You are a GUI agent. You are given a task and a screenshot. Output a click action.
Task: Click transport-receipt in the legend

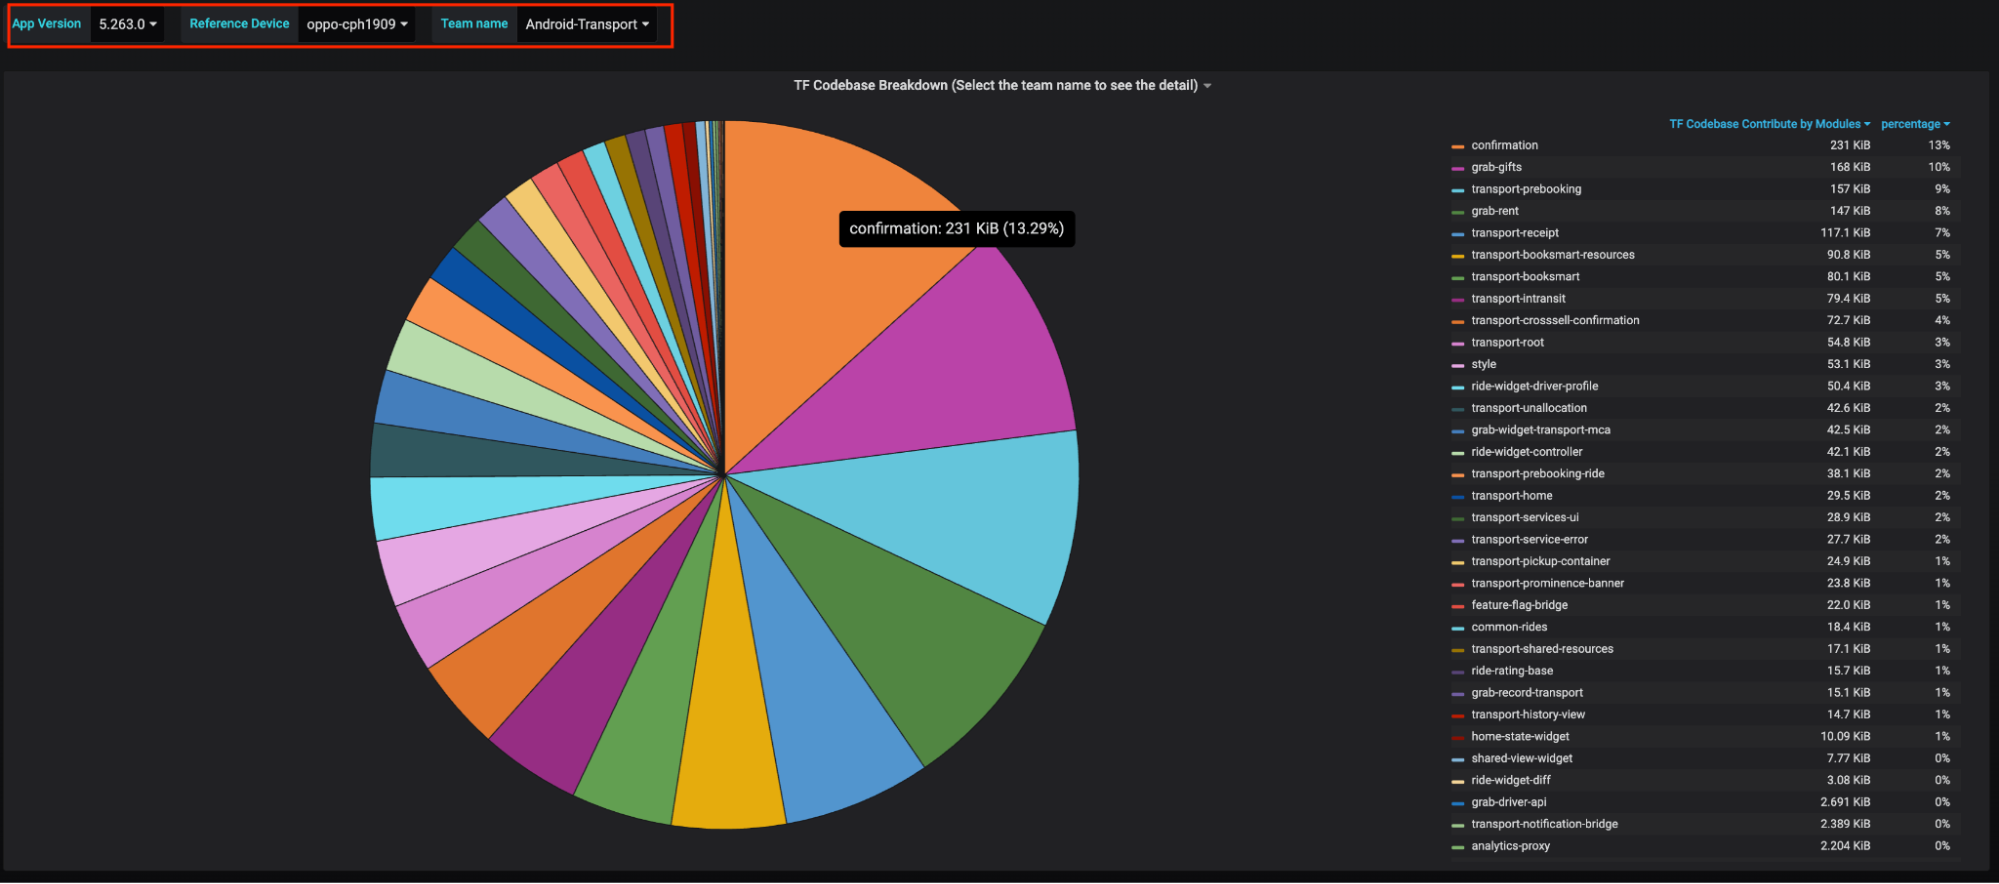pos(1515,233)
